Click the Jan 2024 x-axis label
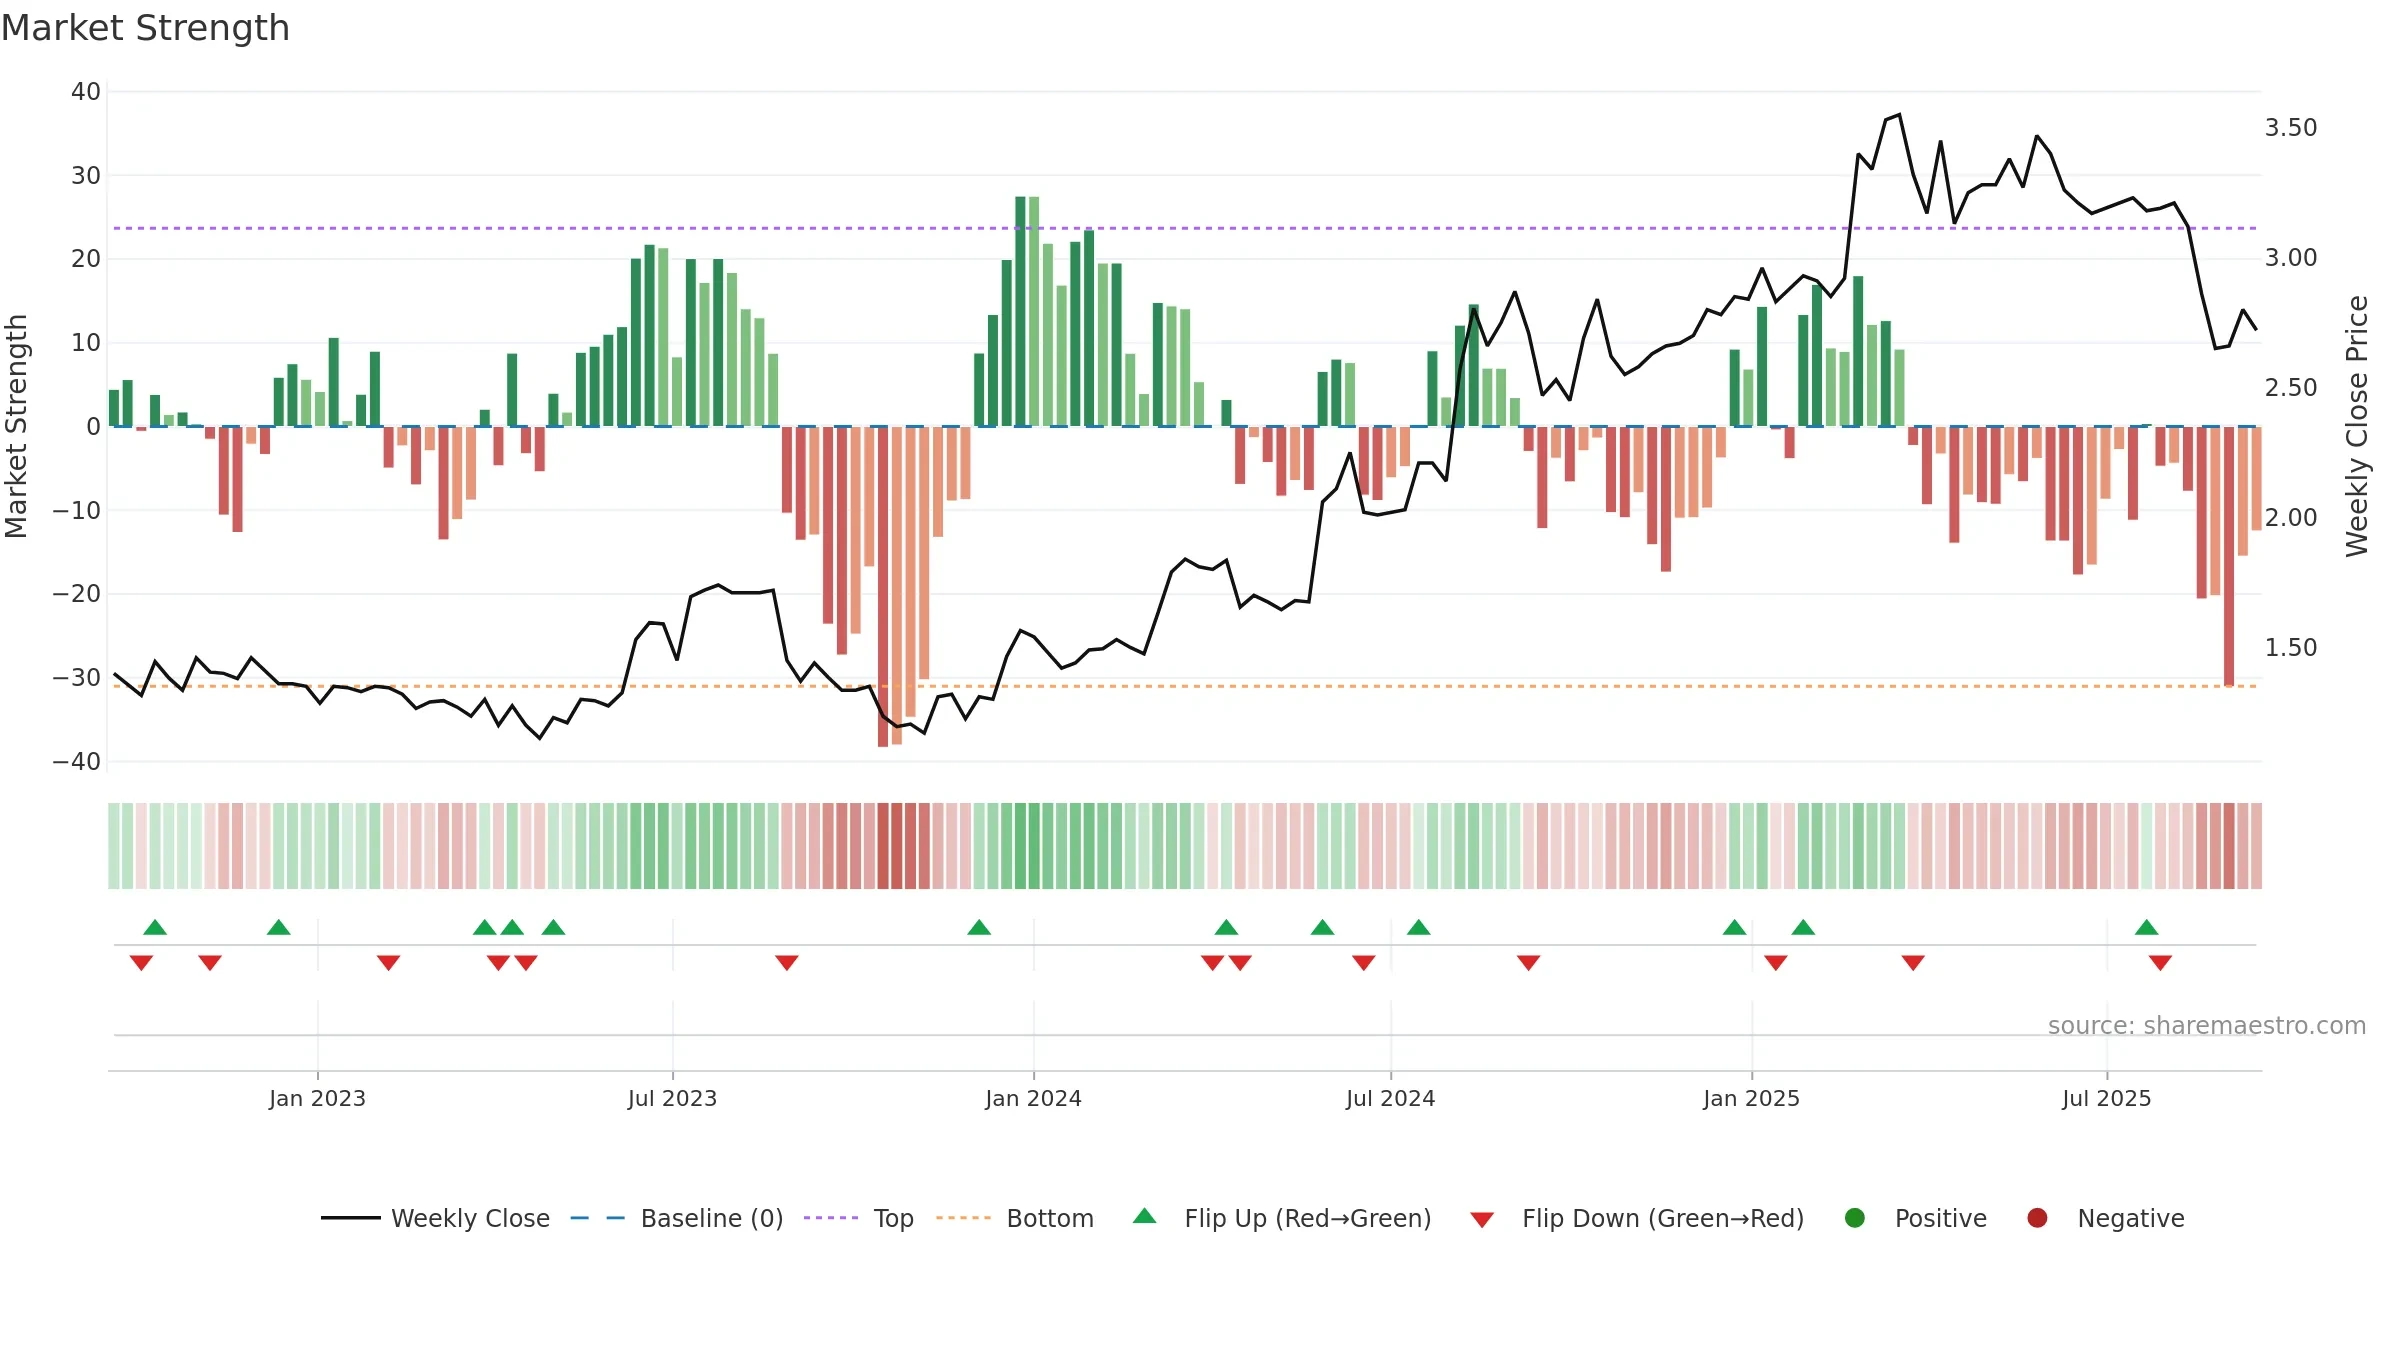2400x1350 pixels. (1033, 1098)
